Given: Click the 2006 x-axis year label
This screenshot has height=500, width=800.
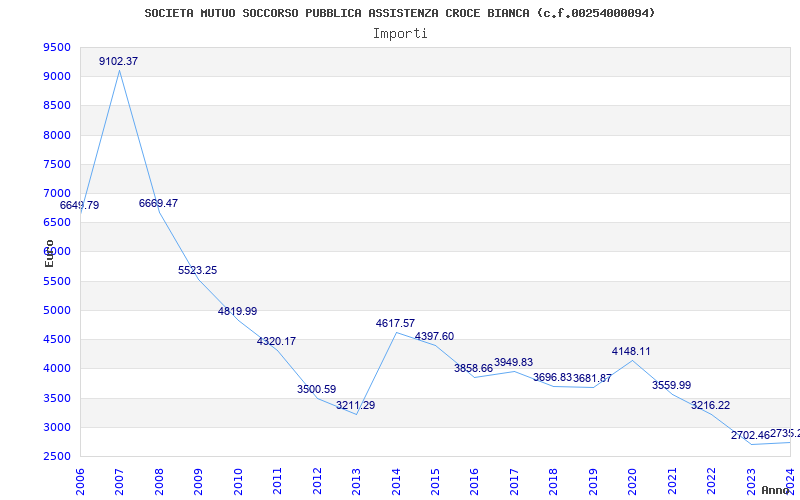Looking at the screenshot, I should (80, 481).
